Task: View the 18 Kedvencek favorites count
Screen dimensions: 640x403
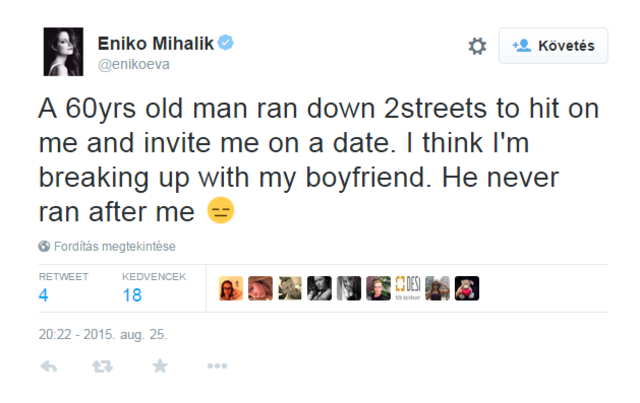Action: coord(131,295)
